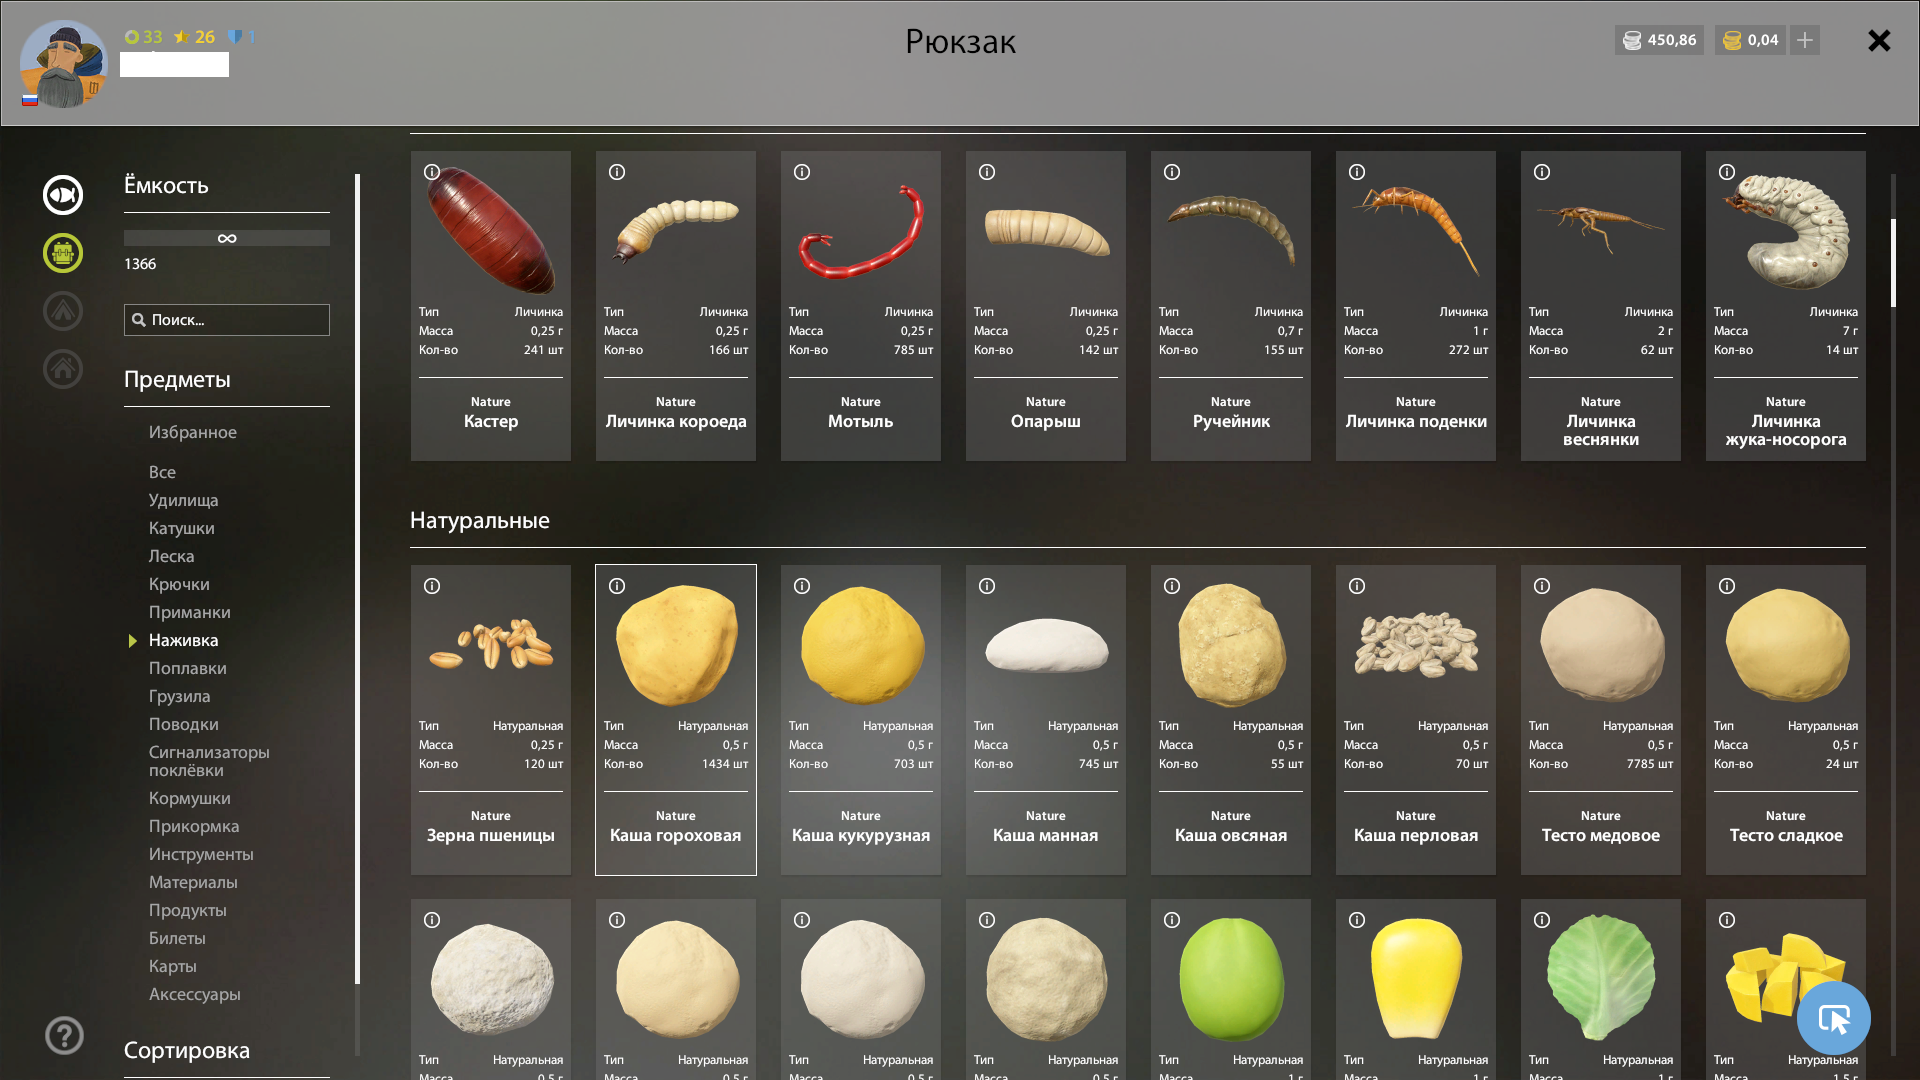Screen dimensions: 1920x1080
Task: Select the green backpack sidebar icon
Action: (x=62, y=253)
